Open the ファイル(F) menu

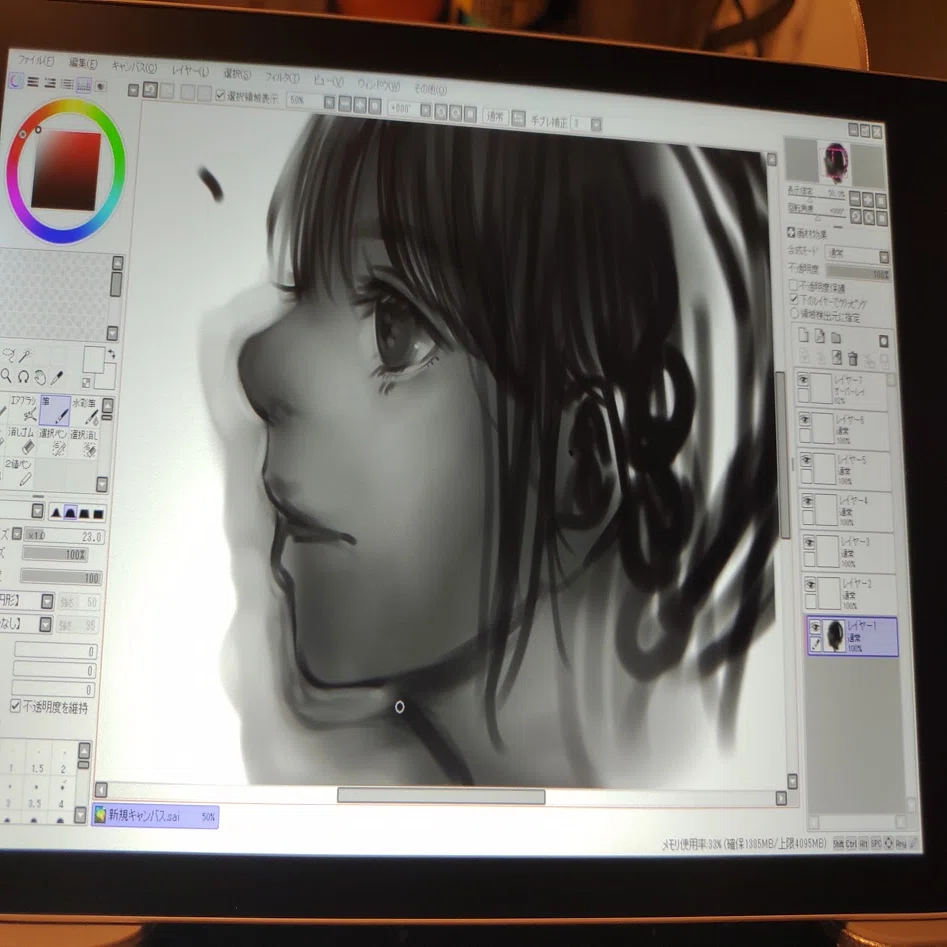(x=36, y=61)
